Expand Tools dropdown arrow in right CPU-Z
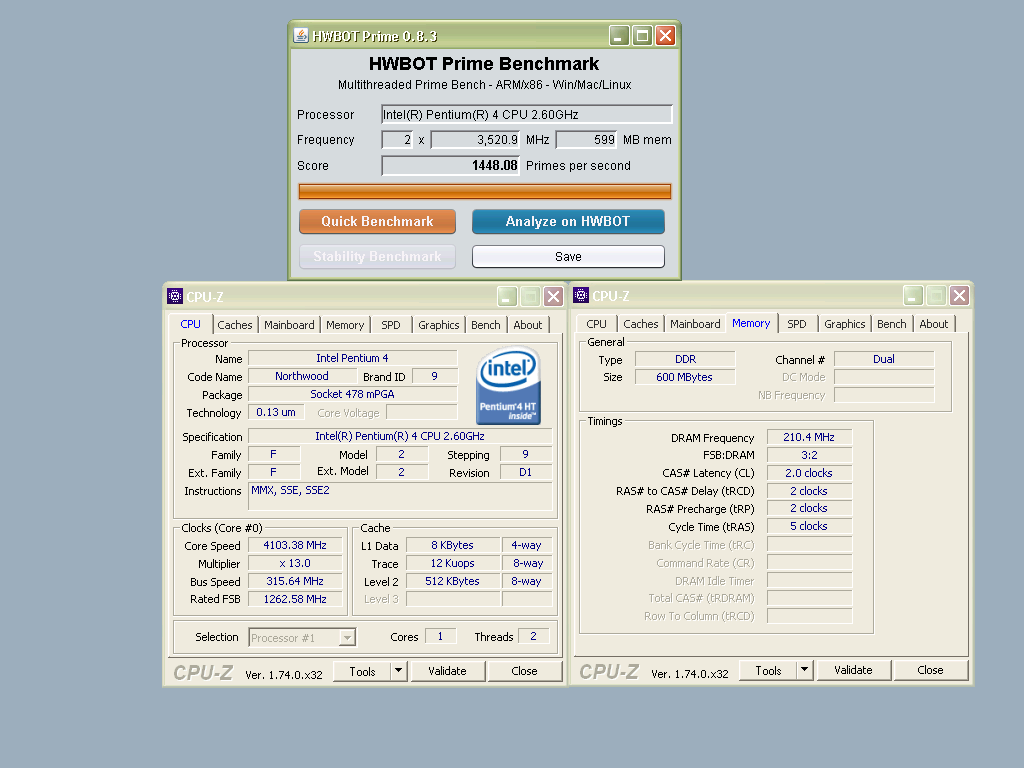The image size is (1024, 768). pyautogui.click(x=805, y=670)
